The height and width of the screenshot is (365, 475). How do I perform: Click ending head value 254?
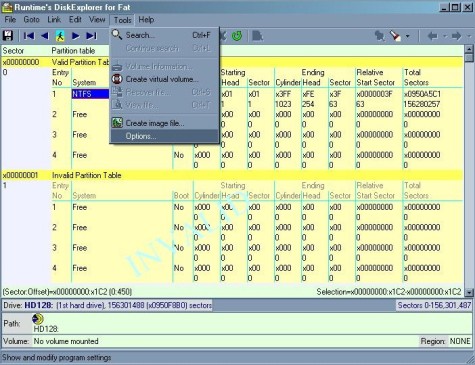click(308, 104)
